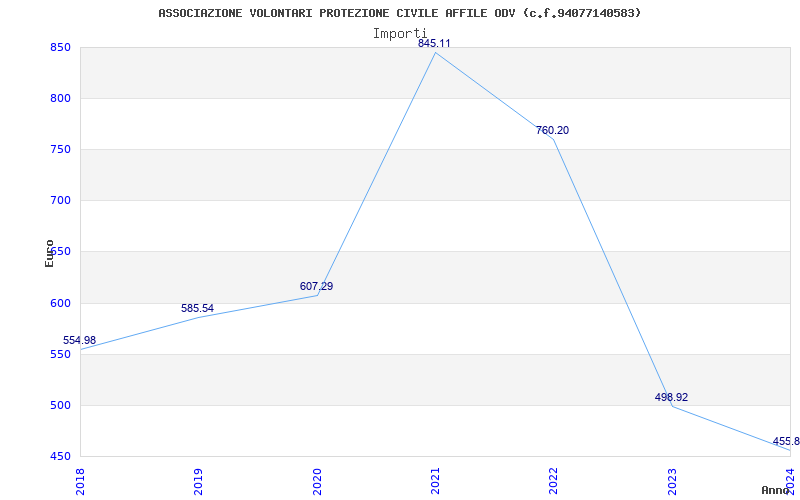Viewport: 800px width, 500px height.
Task: Click the 2023 x-axis year label
Action: click(672, 482)
